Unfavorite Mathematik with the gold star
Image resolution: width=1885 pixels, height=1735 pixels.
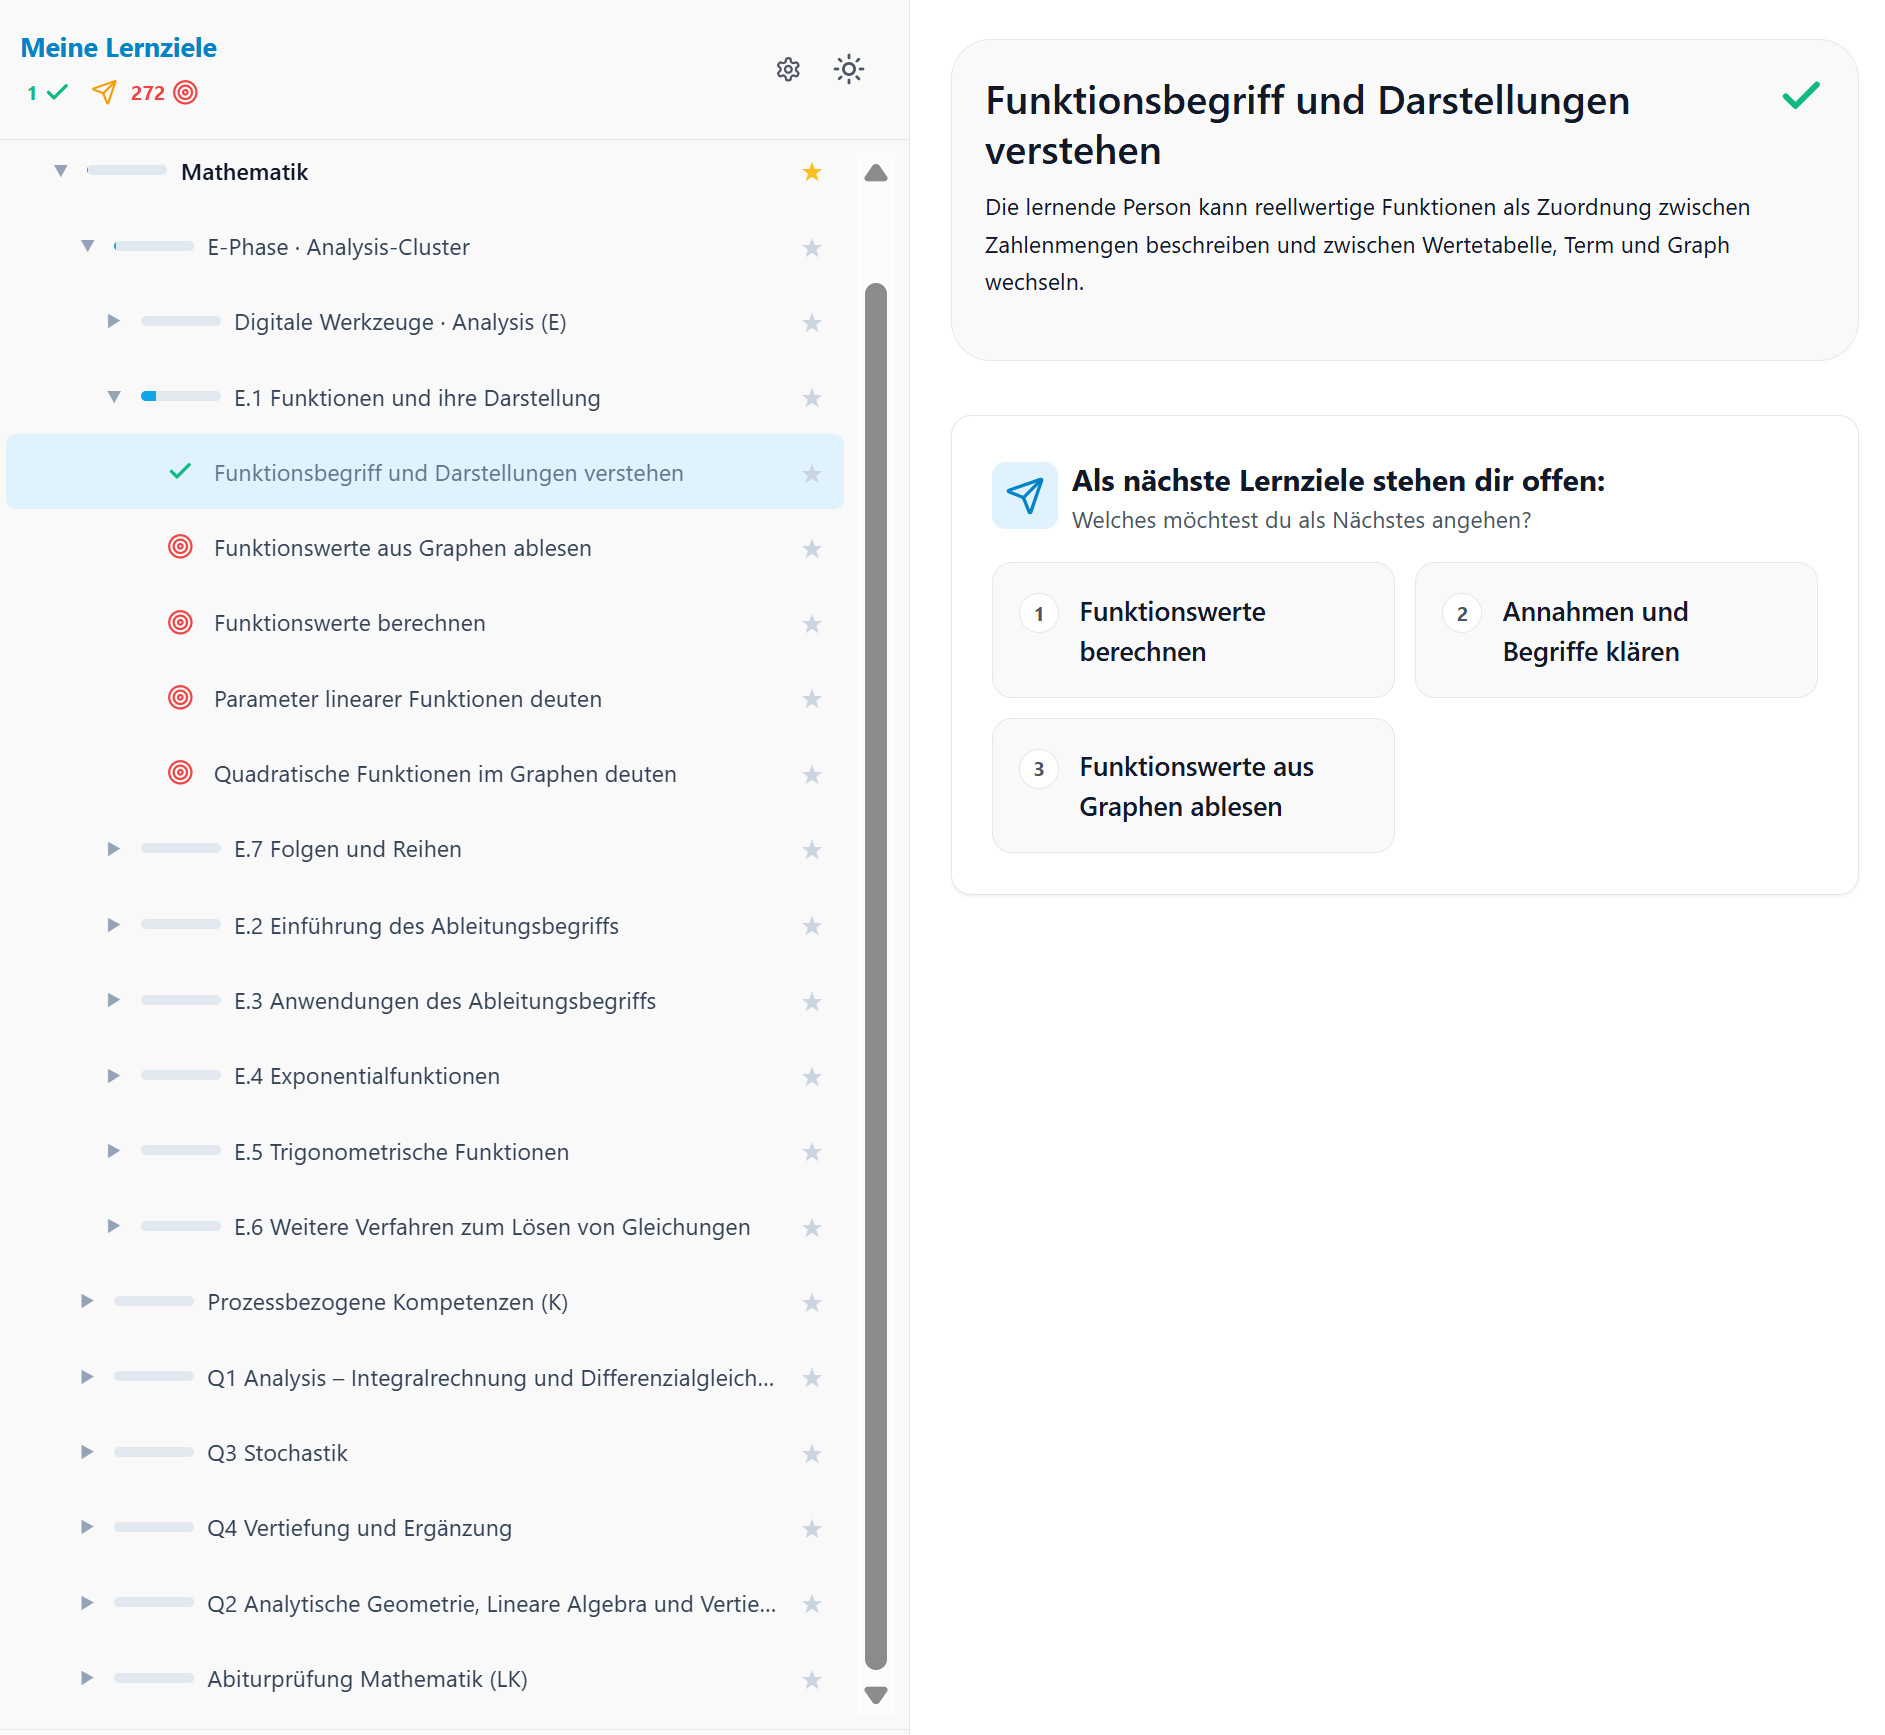[811, 172]
